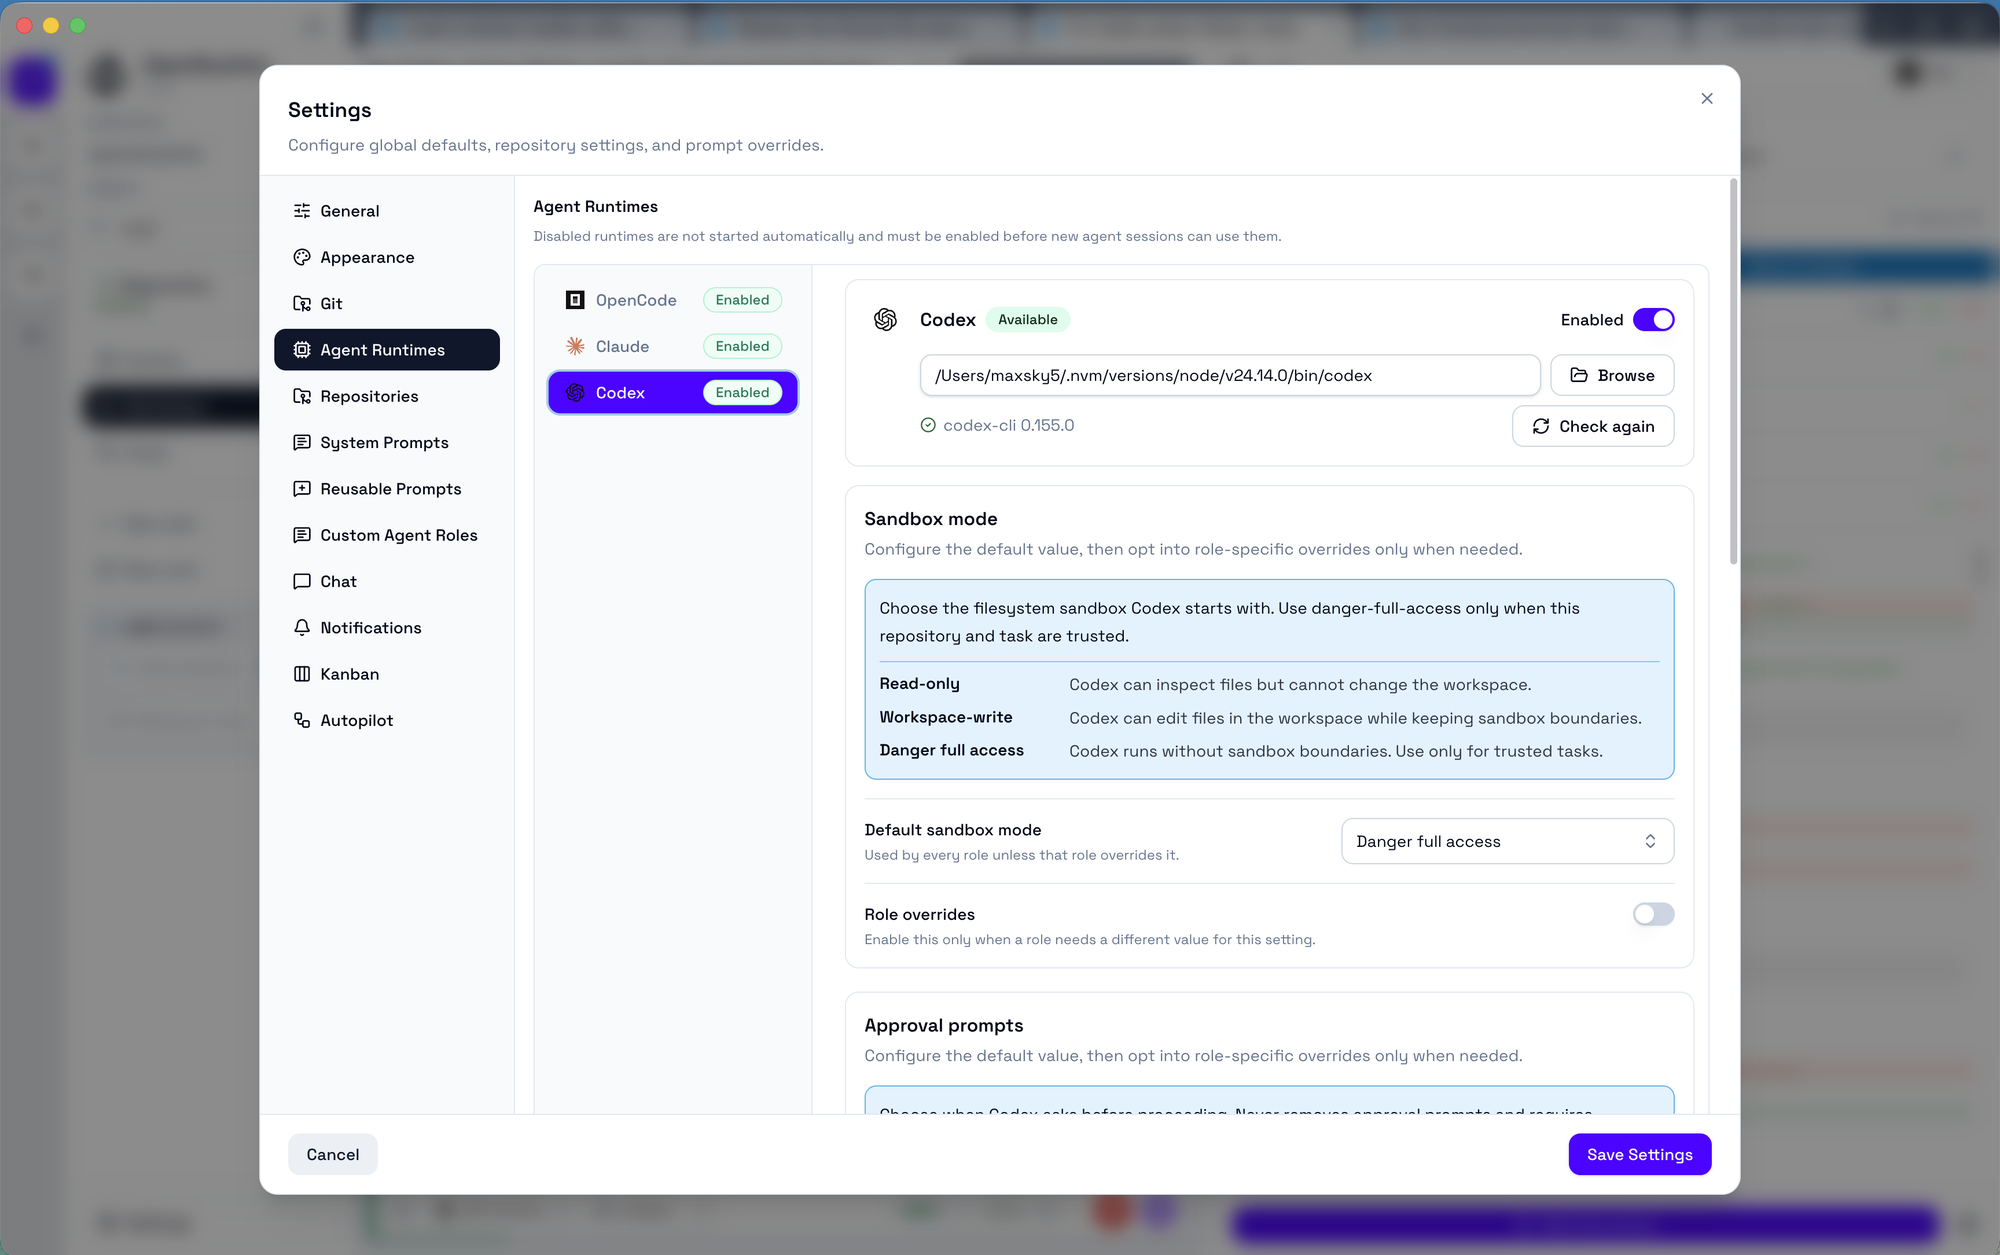Open System Prompts section

[386, 442]
